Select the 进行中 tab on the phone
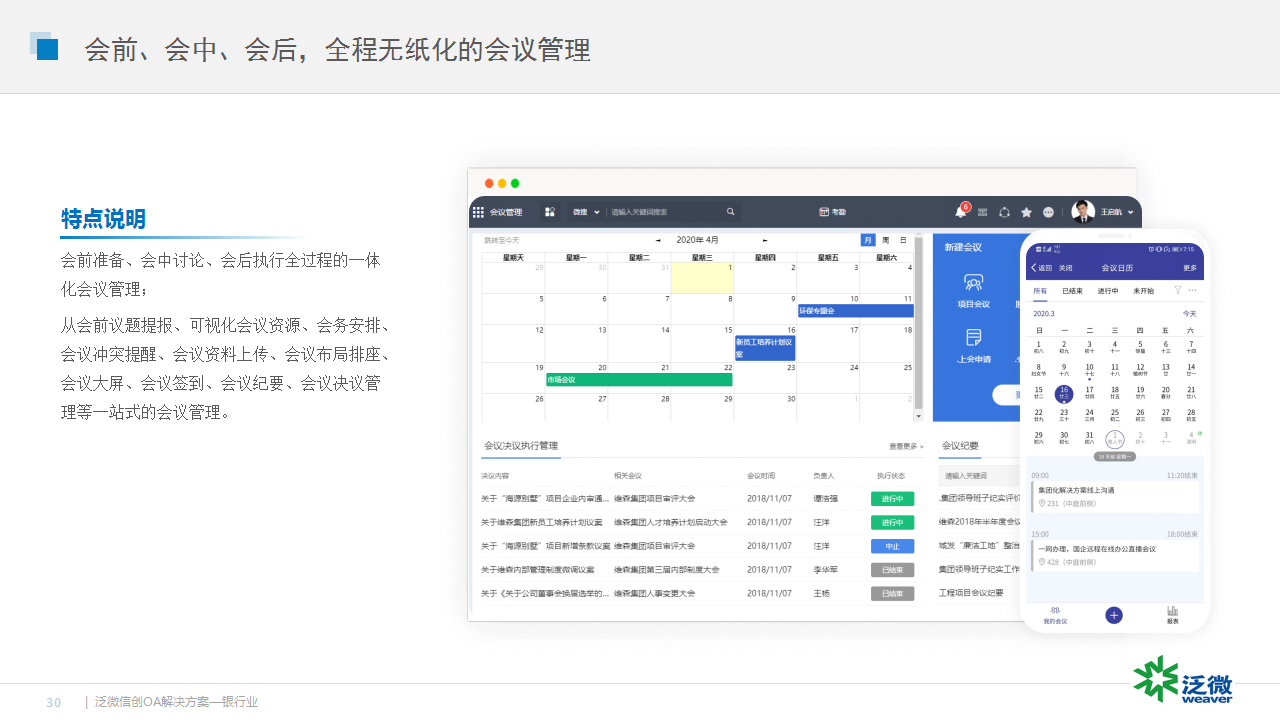 [1108, 291]
